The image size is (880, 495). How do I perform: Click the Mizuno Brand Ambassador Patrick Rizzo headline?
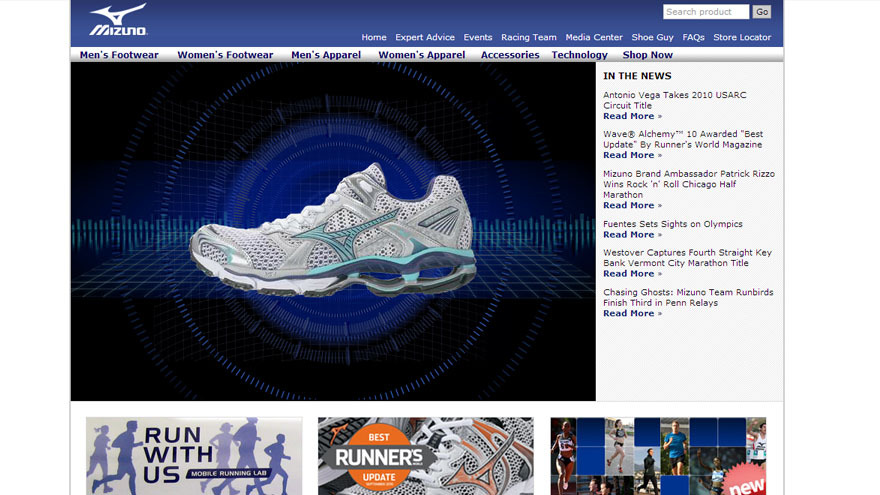(689, 184)
